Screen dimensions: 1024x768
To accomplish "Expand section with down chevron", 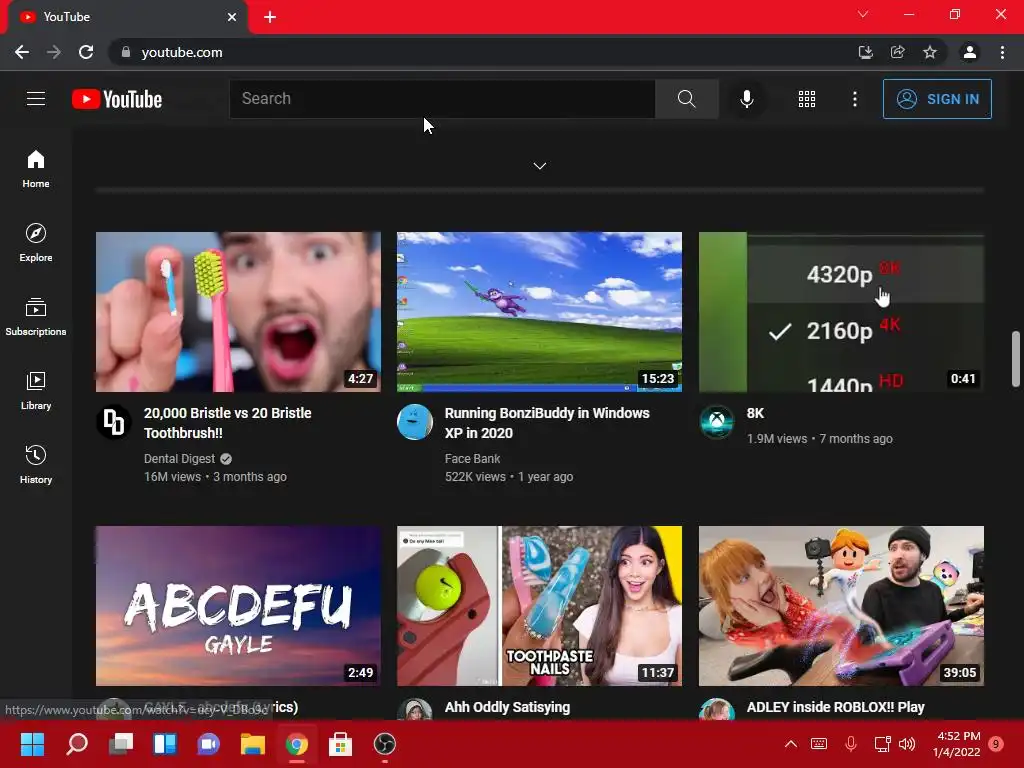I will 539,166.
